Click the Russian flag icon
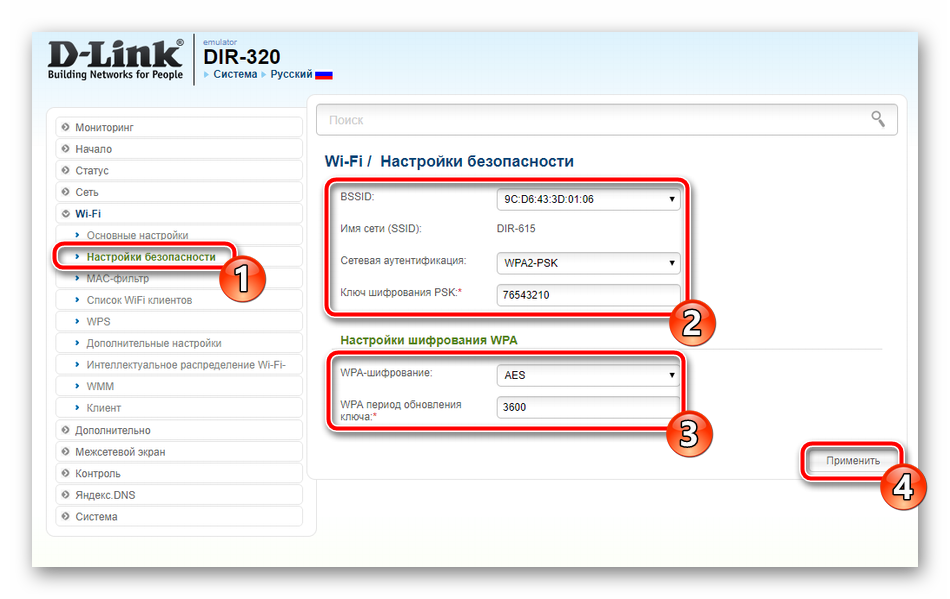Viewport: 950px width, 599px height. [x=324, y=75]
